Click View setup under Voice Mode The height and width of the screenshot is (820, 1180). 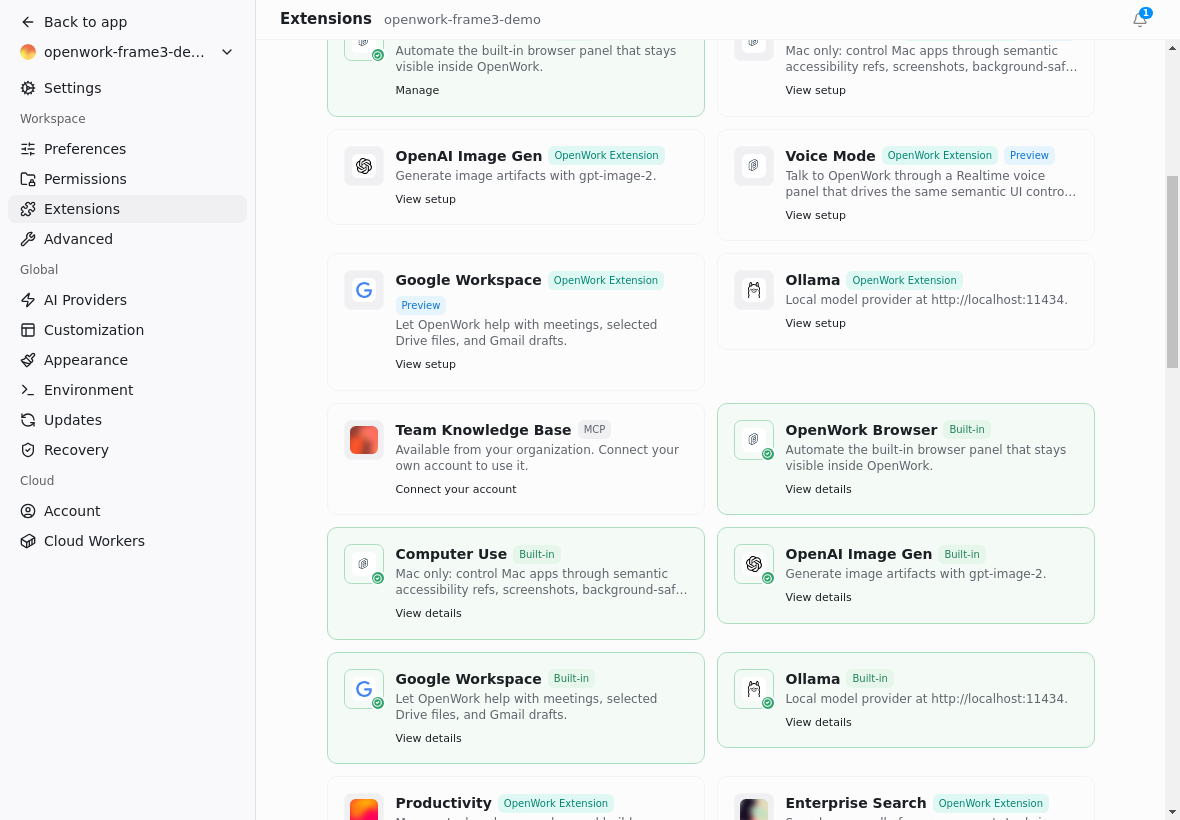[x=815, y=215]
